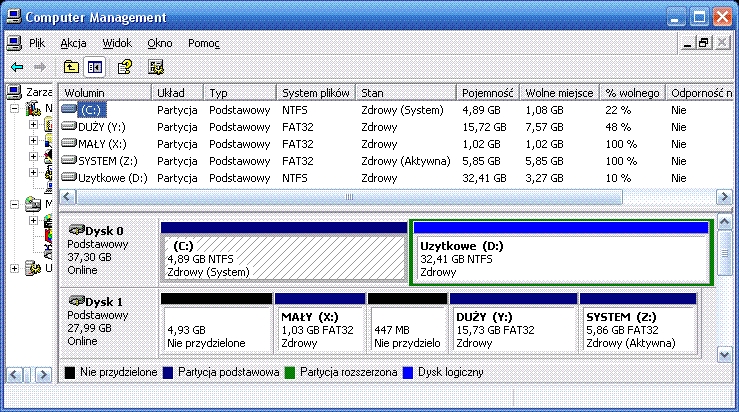739x412 pixels.
Task: Select the 447 MB unallocated block on Dysk 1
Action: coord(407,323)
